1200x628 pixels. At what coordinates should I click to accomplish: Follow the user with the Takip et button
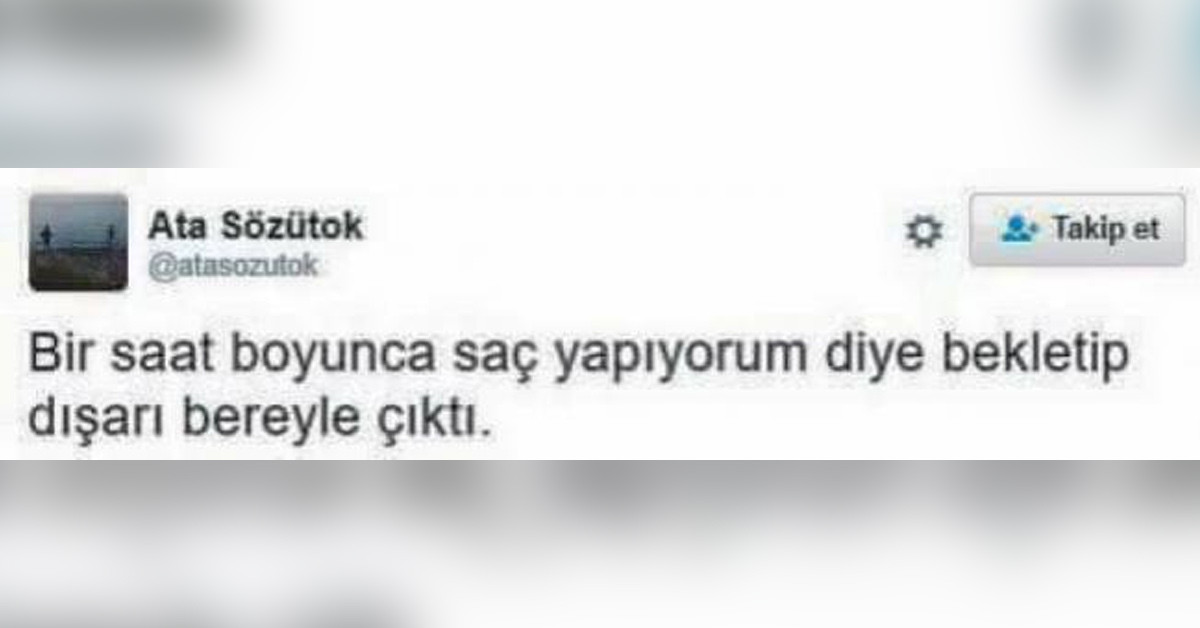tap(1077, 230)
